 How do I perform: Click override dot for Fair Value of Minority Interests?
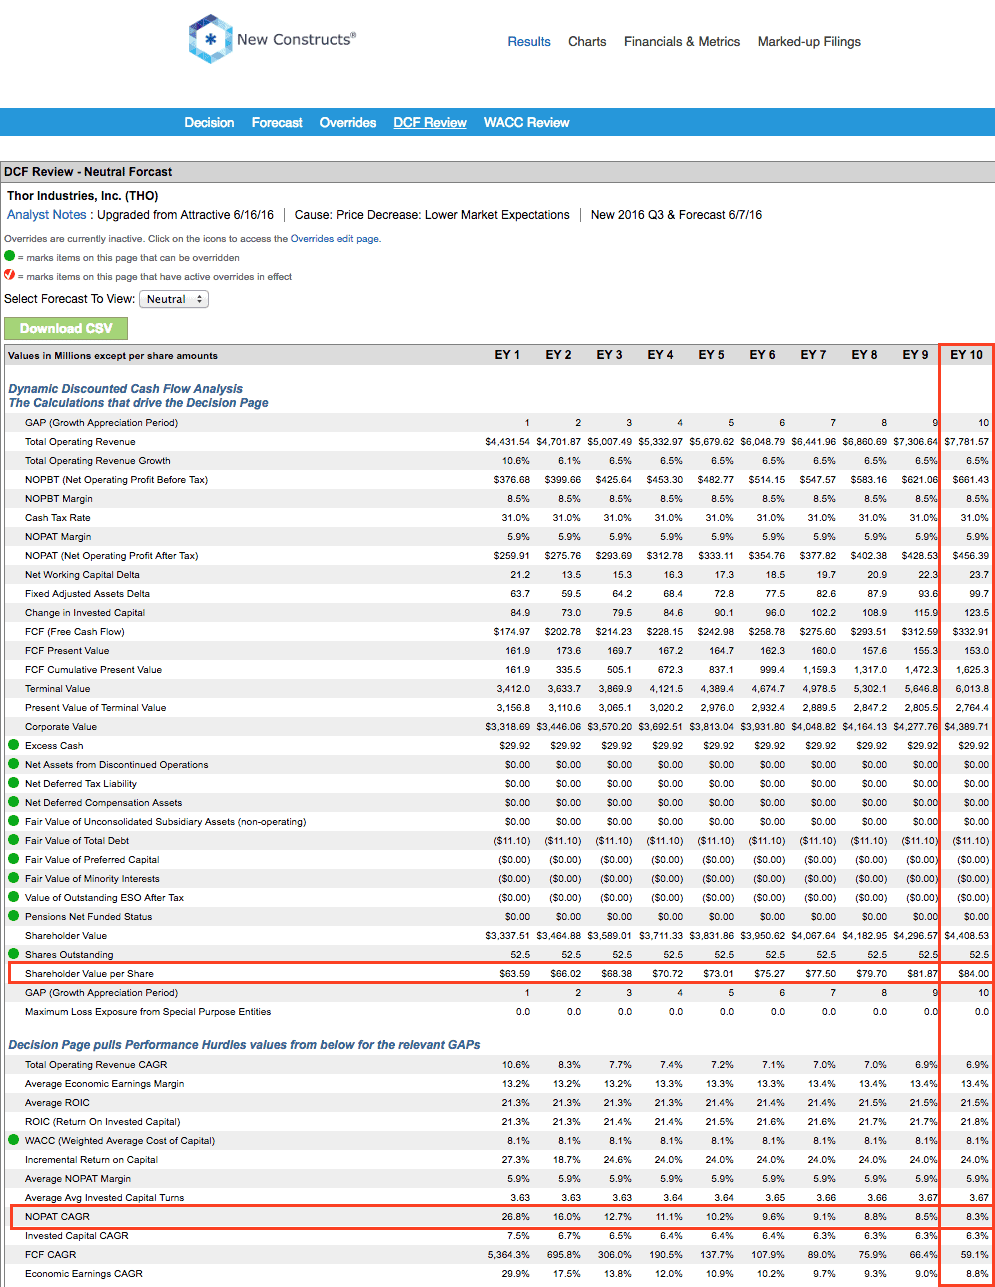point(14,878)
